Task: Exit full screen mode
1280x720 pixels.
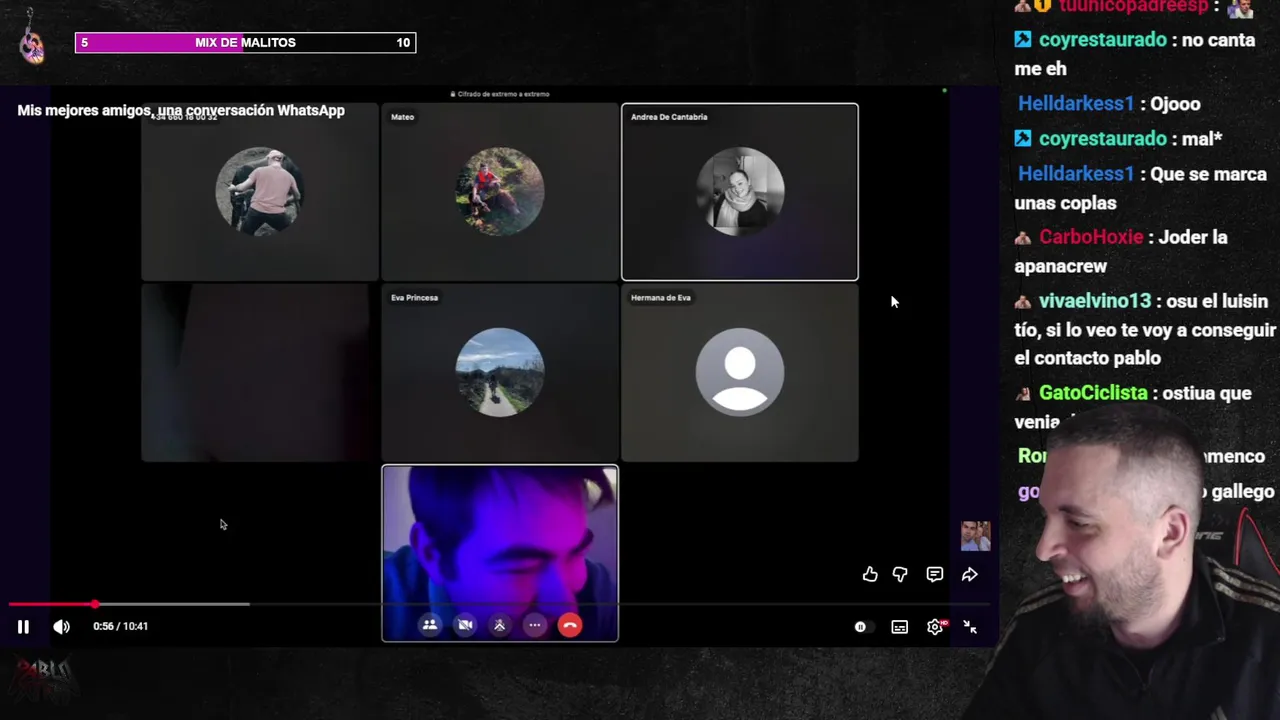Action: (x=970, y=627)
